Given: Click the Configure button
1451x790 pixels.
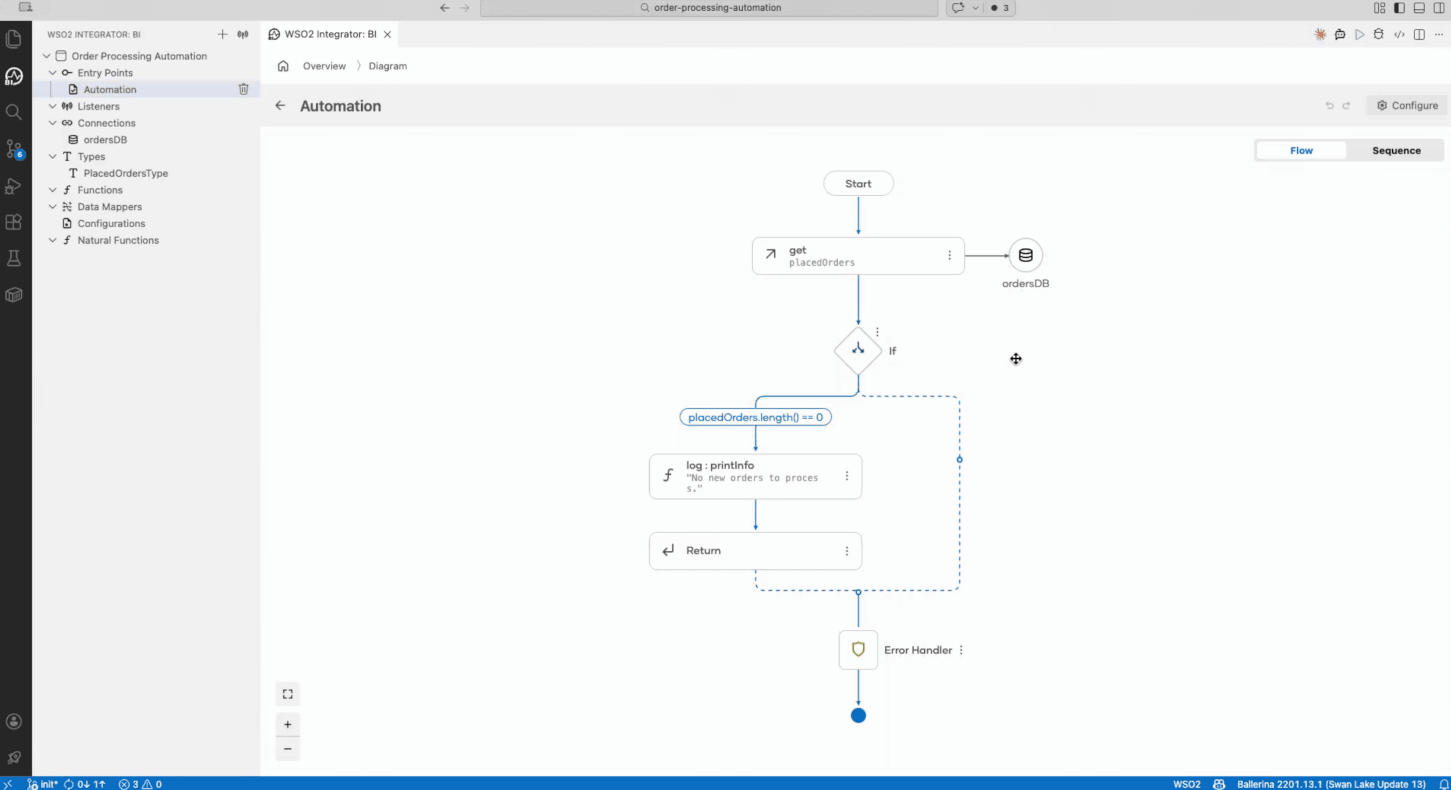Looking at the screenshot, I should [x=1407, y=105].
